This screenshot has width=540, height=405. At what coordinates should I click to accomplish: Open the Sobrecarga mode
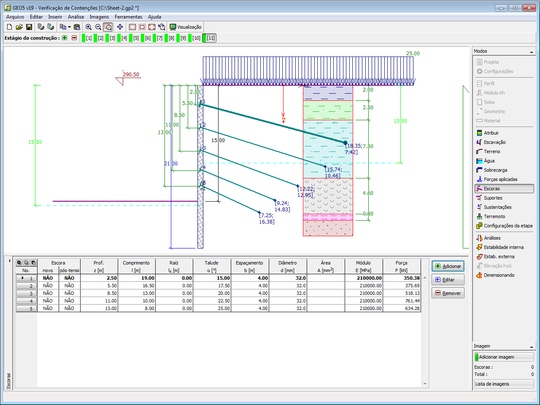495,170
